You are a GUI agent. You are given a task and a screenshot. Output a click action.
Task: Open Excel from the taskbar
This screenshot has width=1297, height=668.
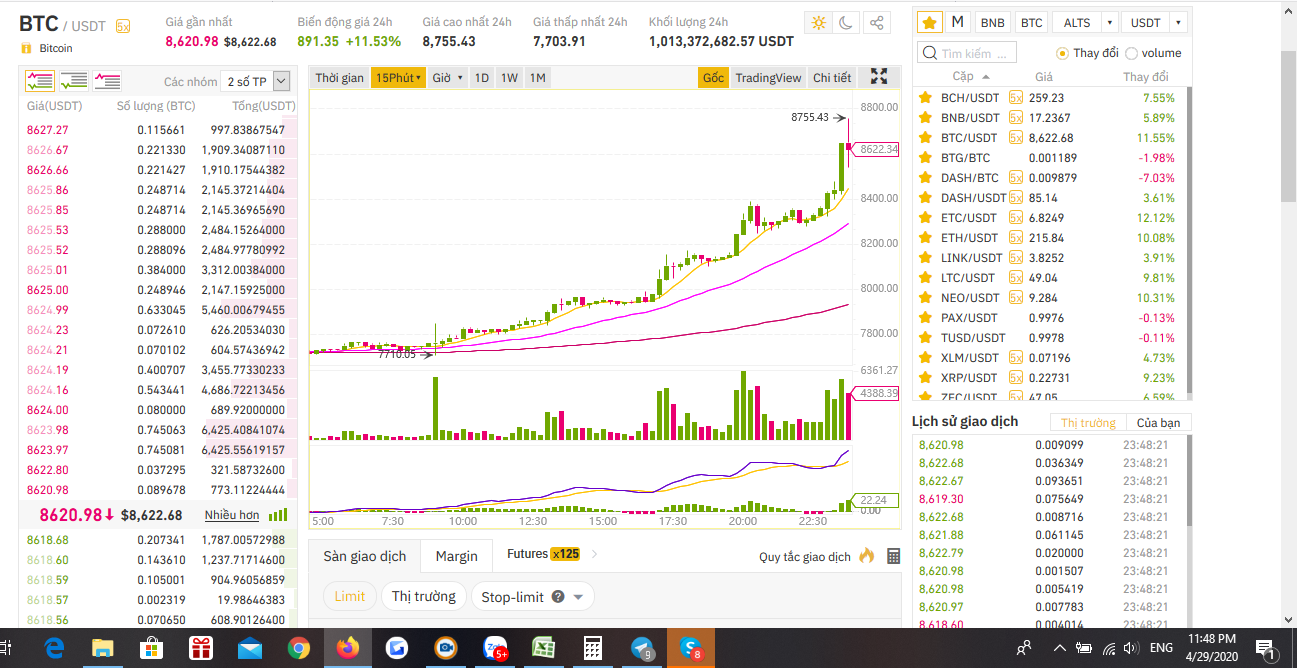[543, 648]
